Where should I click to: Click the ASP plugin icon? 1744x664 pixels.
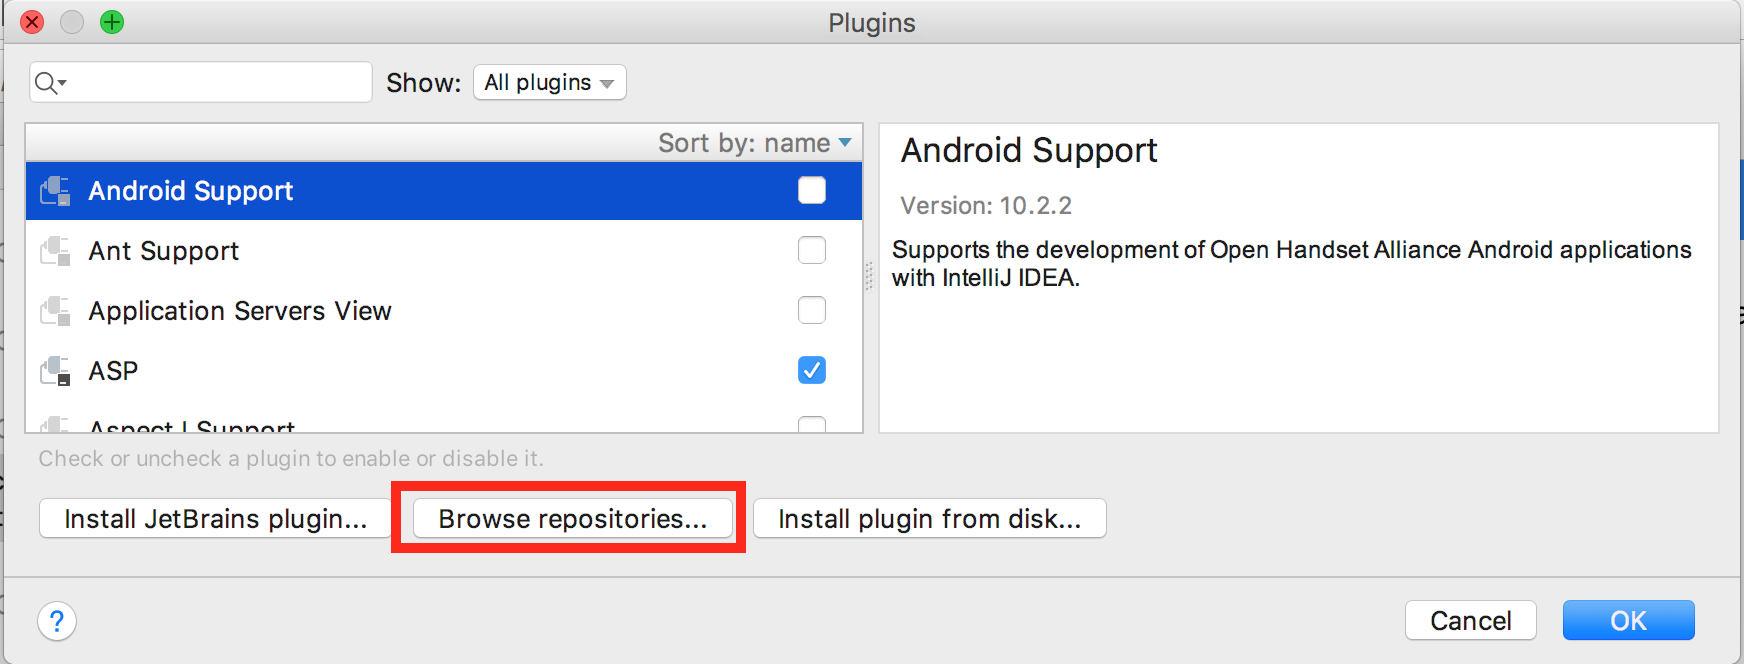(x=55, y=370)
